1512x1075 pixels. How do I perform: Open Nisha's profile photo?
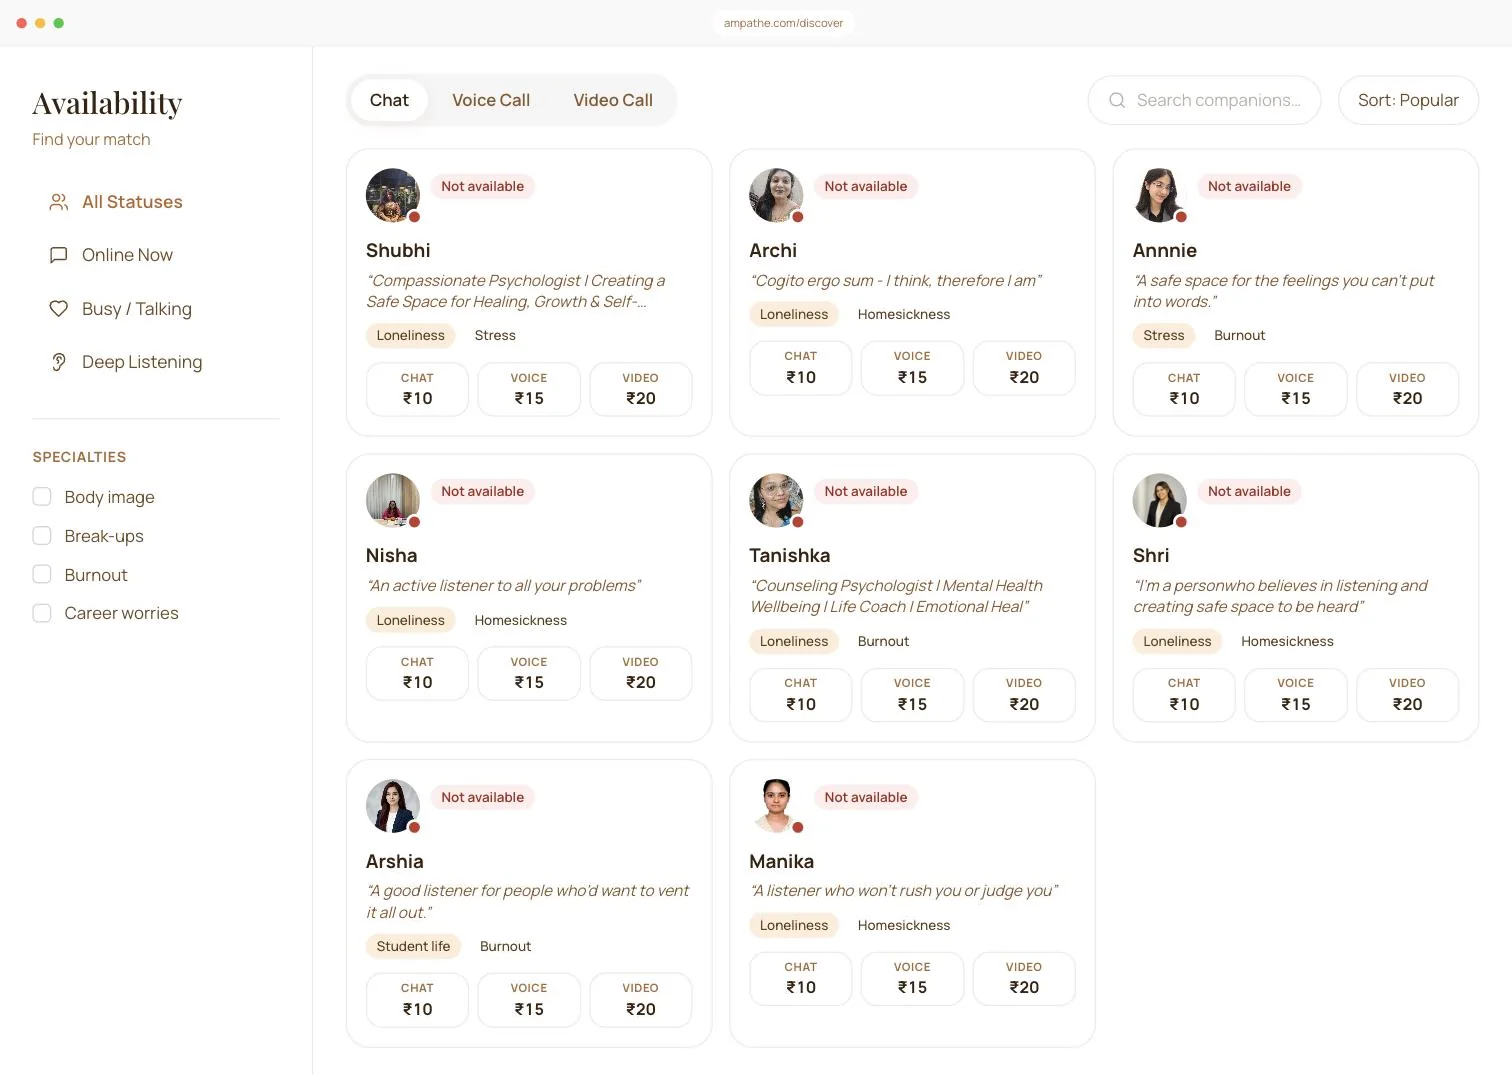393,500
